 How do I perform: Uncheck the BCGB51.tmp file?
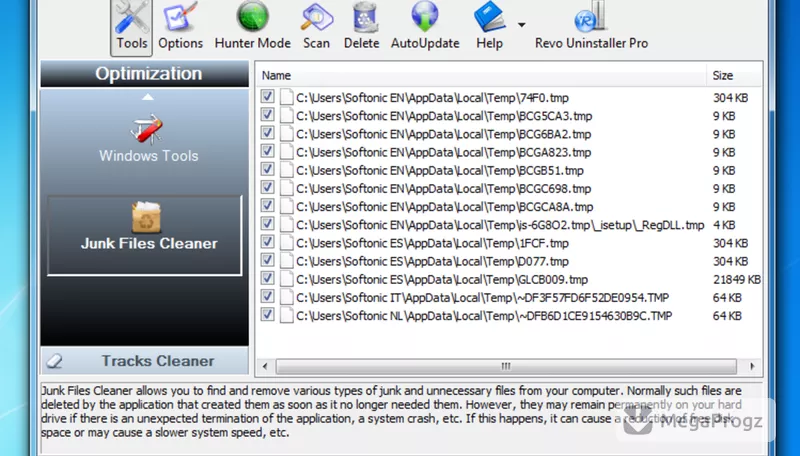point(267,169)
